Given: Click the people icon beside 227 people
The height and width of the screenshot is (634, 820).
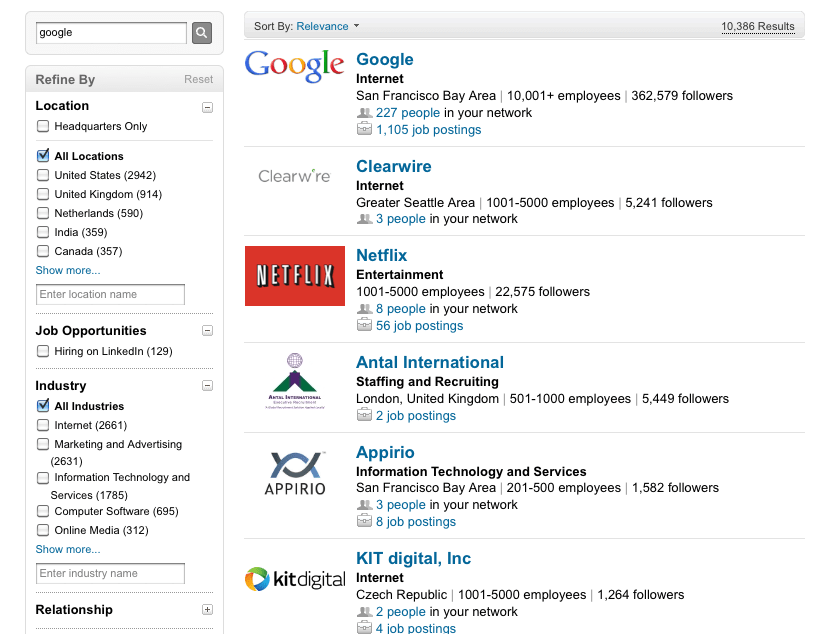Looking at the screenshot, I should [x=364, y=113].
